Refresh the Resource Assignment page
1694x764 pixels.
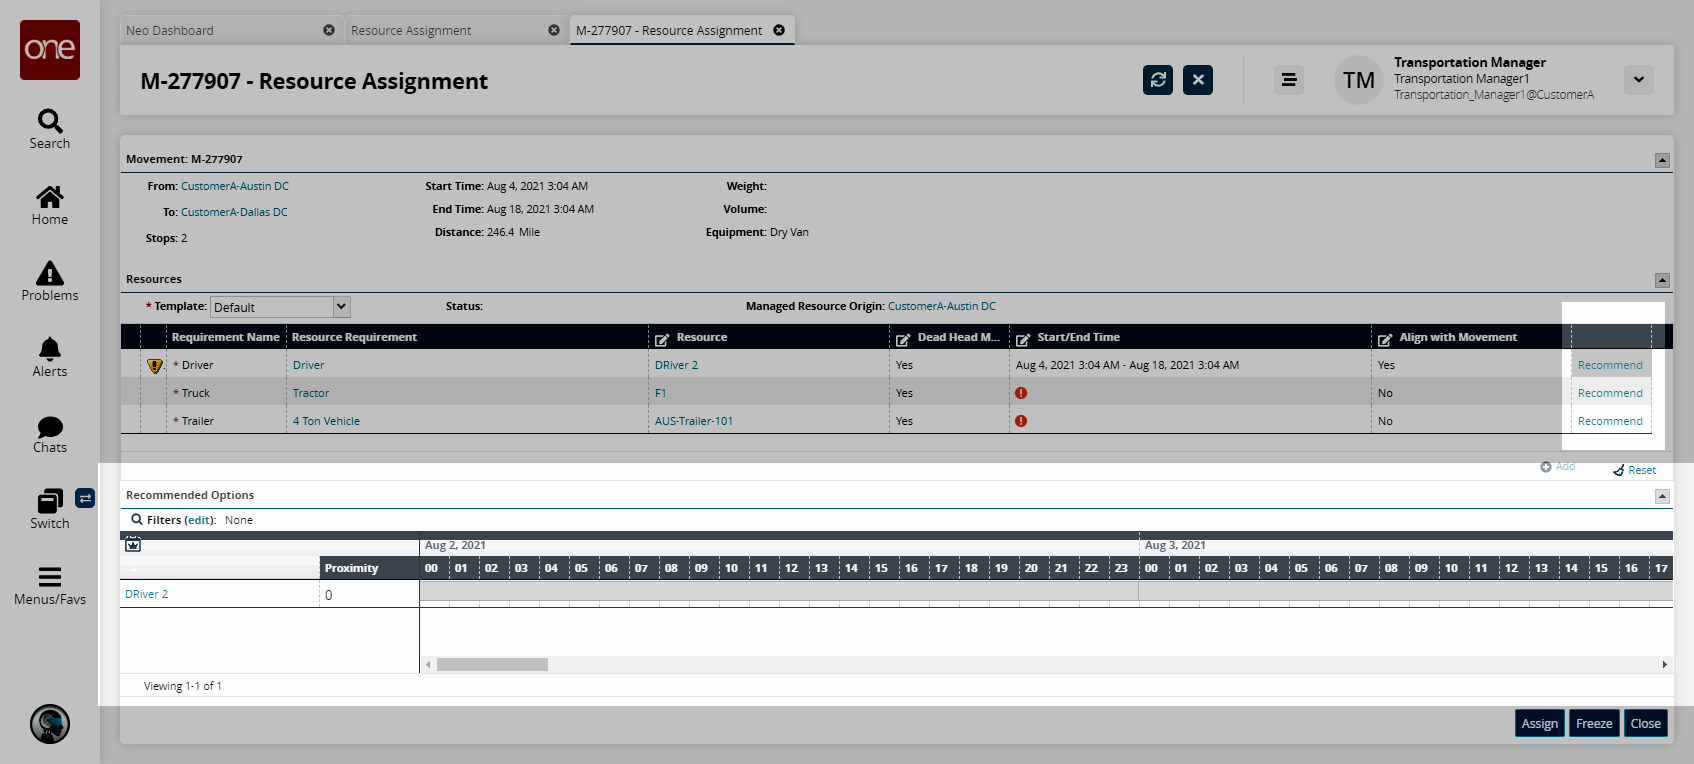(1158, 80)
